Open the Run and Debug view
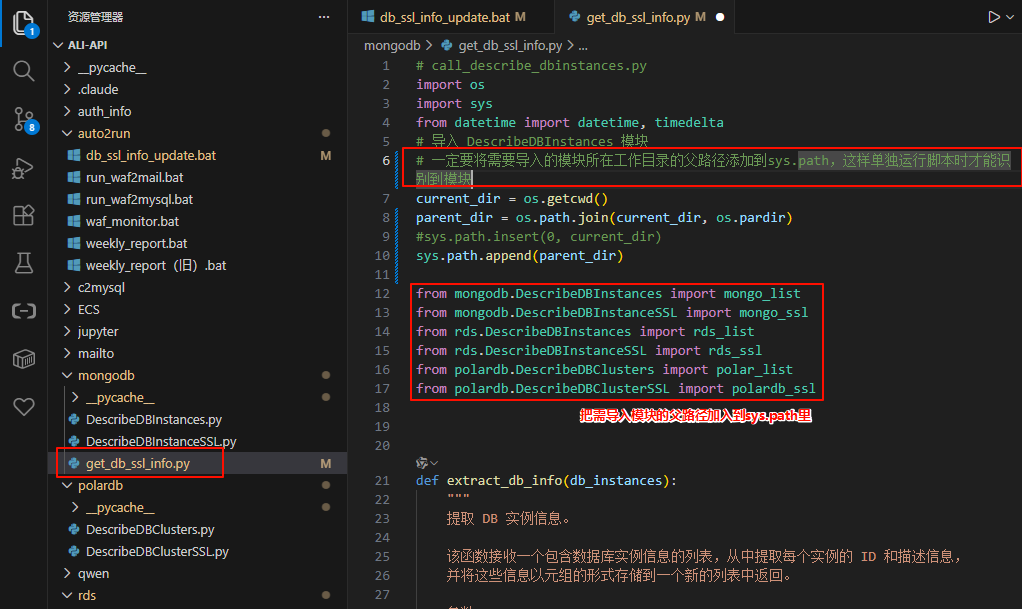Image resolution: width=1022 pixels, height=609 pixels. click(23, 168)
